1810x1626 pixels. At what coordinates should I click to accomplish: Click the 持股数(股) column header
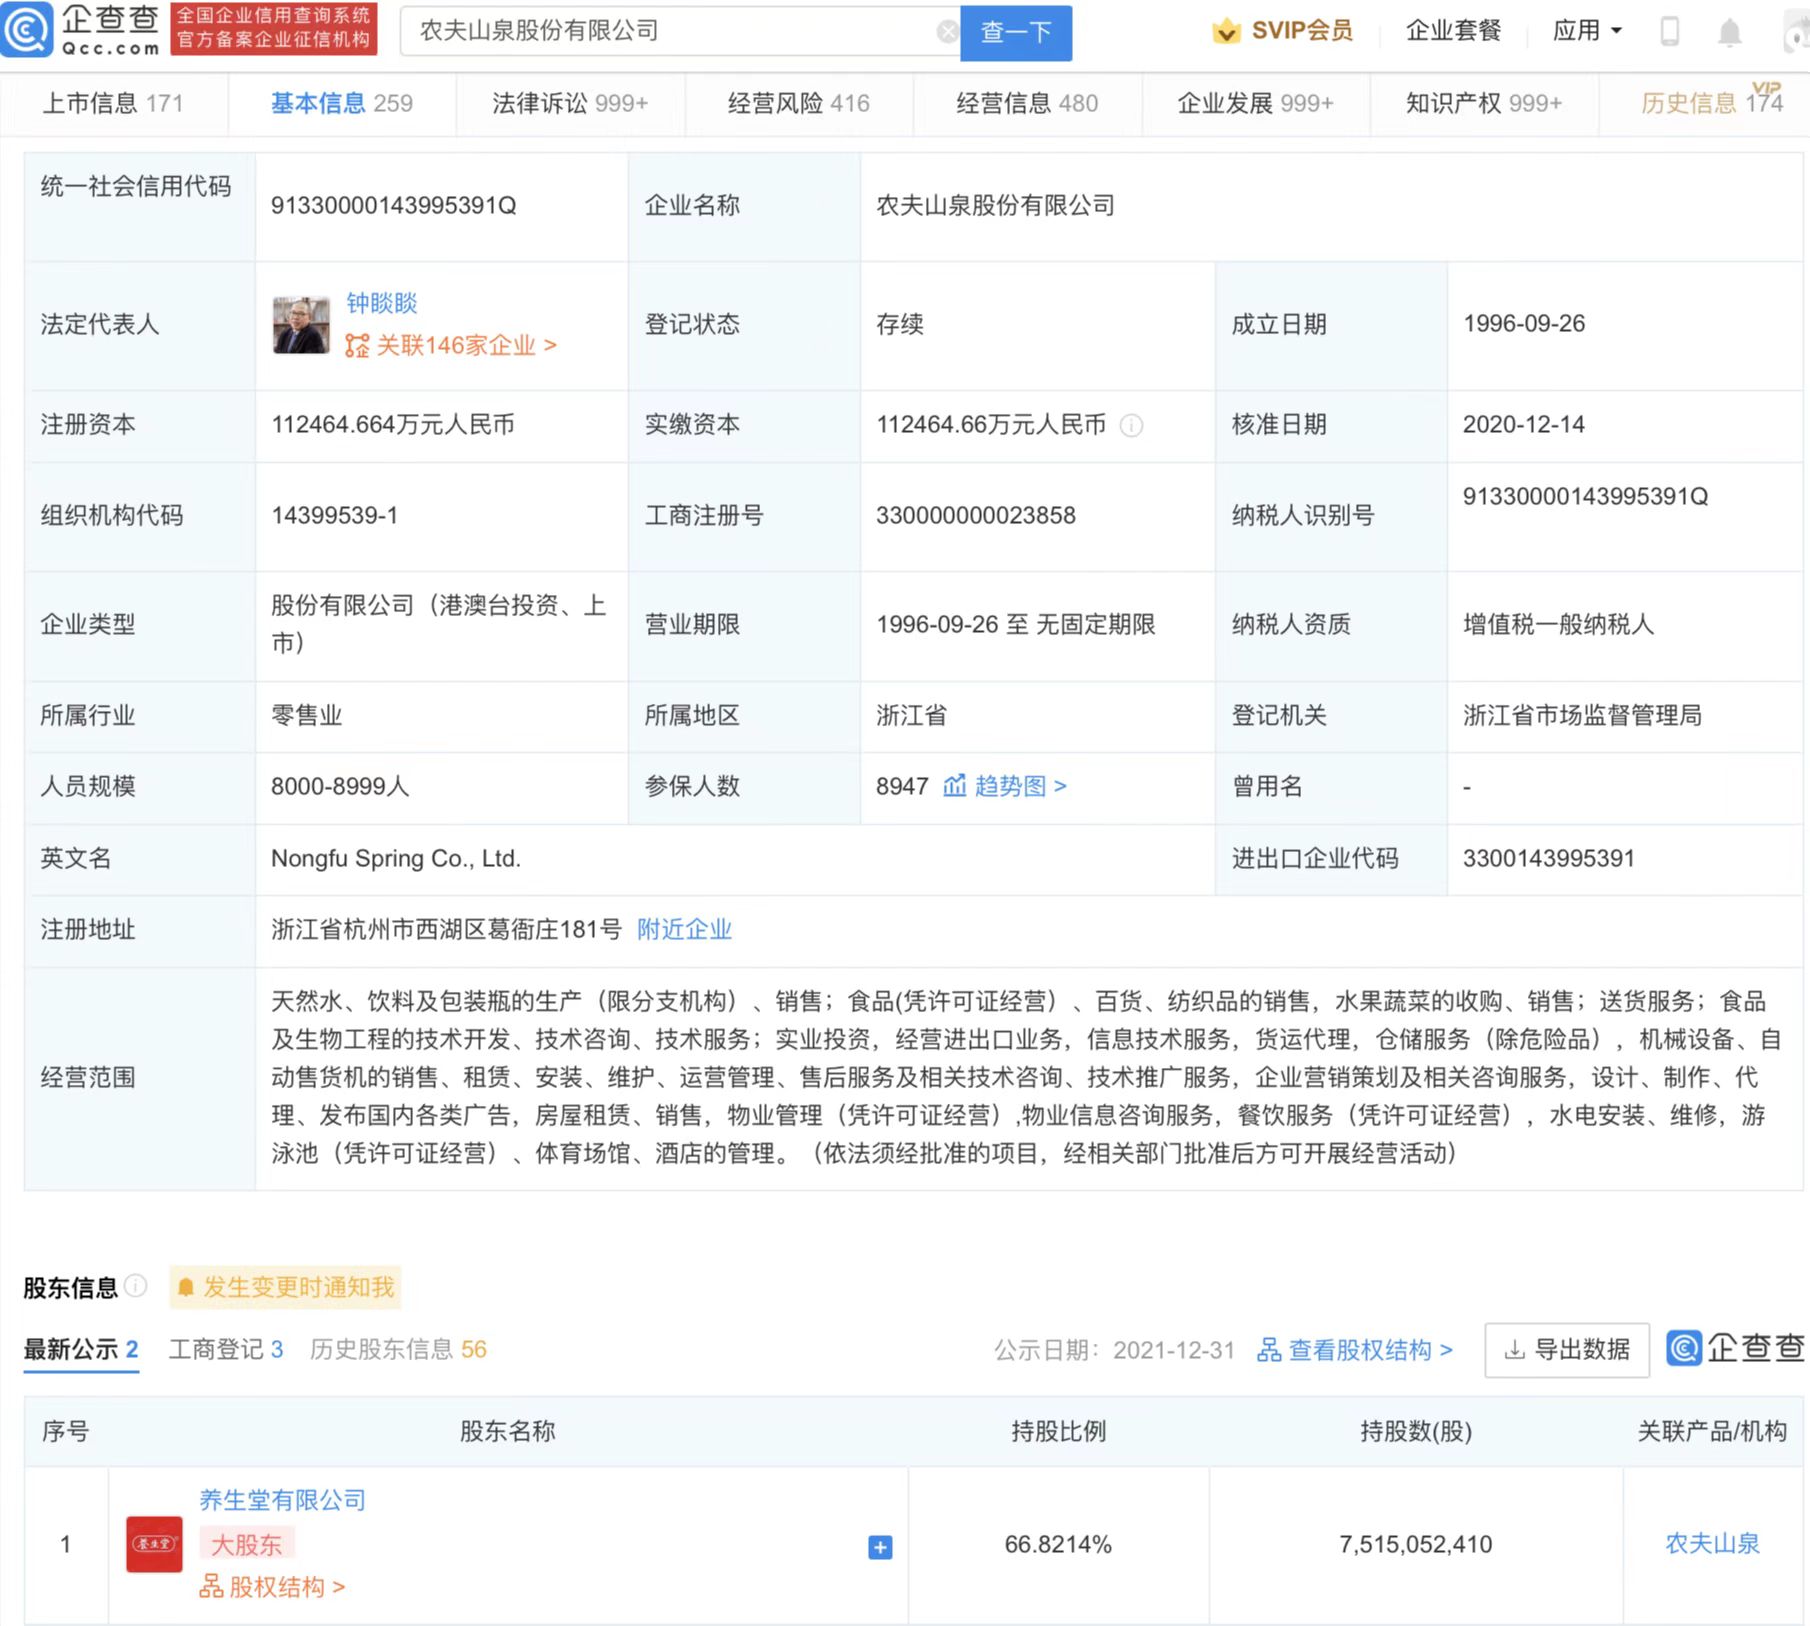point(1416,1432)
